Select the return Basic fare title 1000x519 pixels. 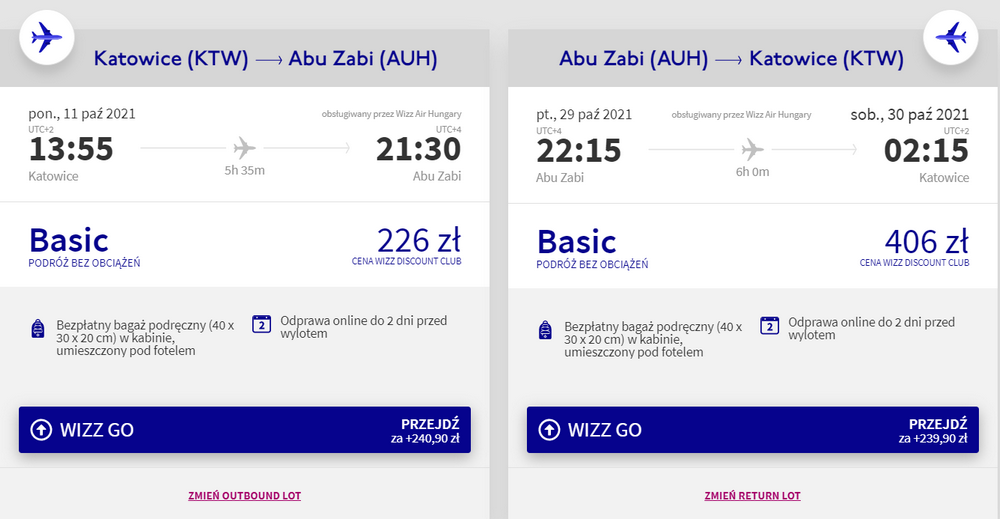(x=577, y=241)
